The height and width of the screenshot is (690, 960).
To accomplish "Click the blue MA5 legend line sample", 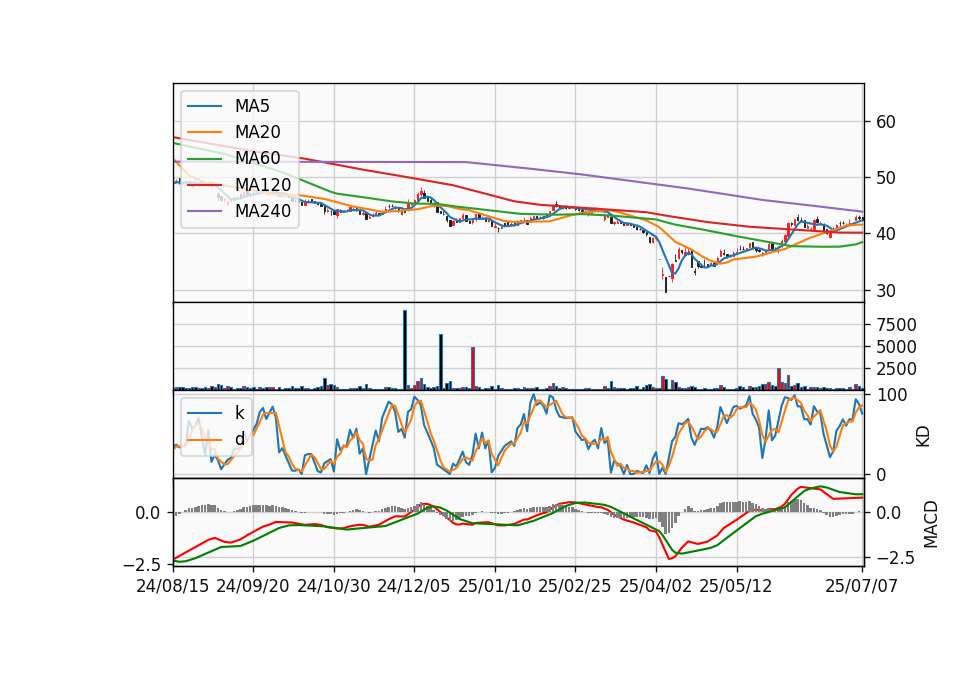I will (204, 107).
